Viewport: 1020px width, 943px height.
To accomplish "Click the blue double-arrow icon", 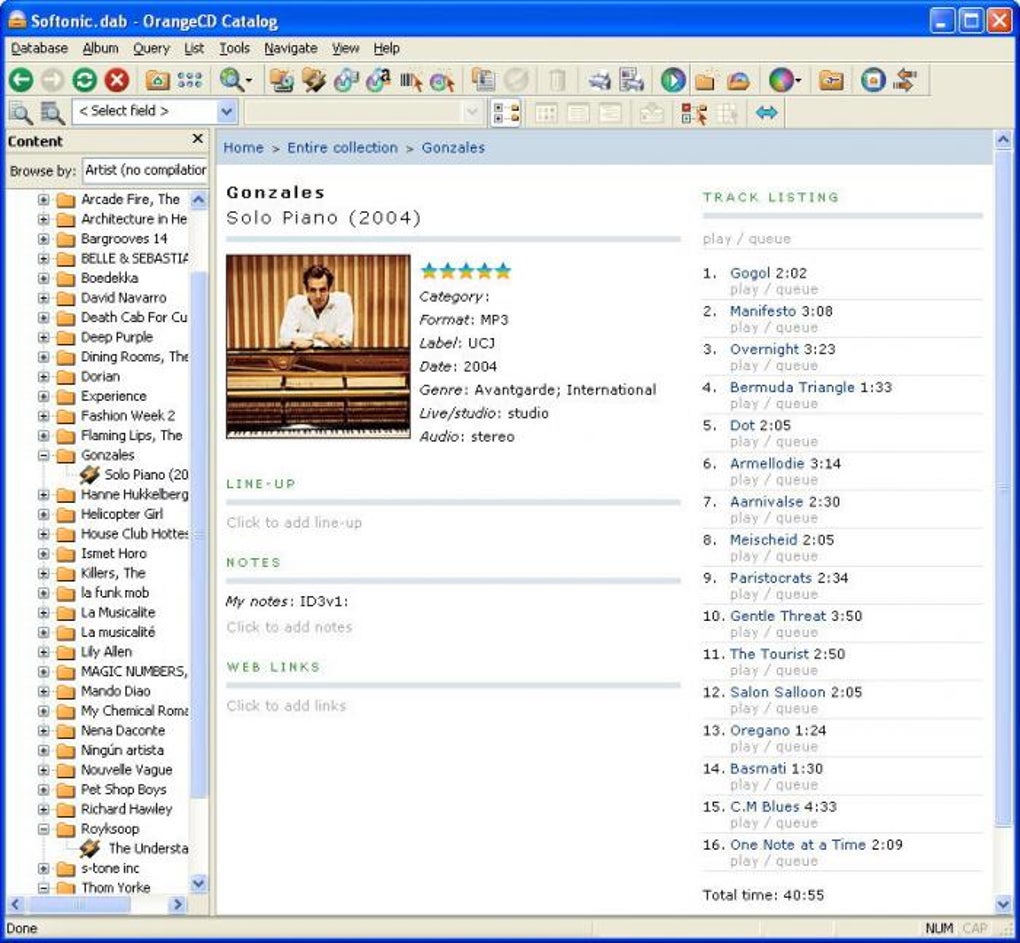I will (x=766, y=113).
